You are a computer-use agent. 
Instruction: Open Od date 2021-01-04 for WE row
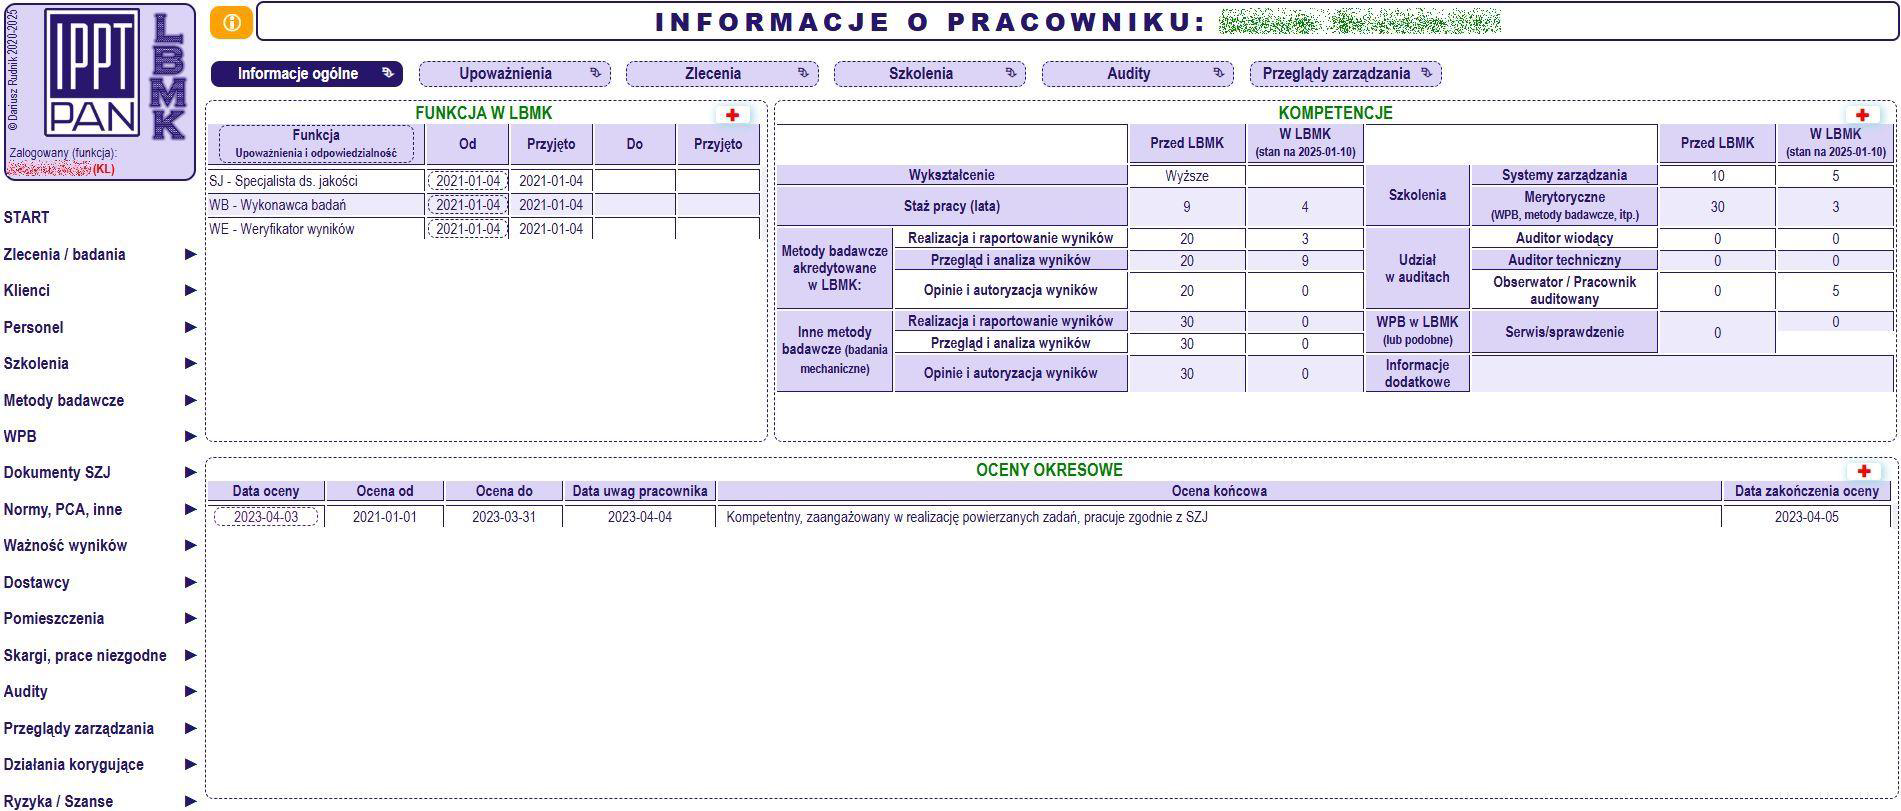tap(468, 229)
